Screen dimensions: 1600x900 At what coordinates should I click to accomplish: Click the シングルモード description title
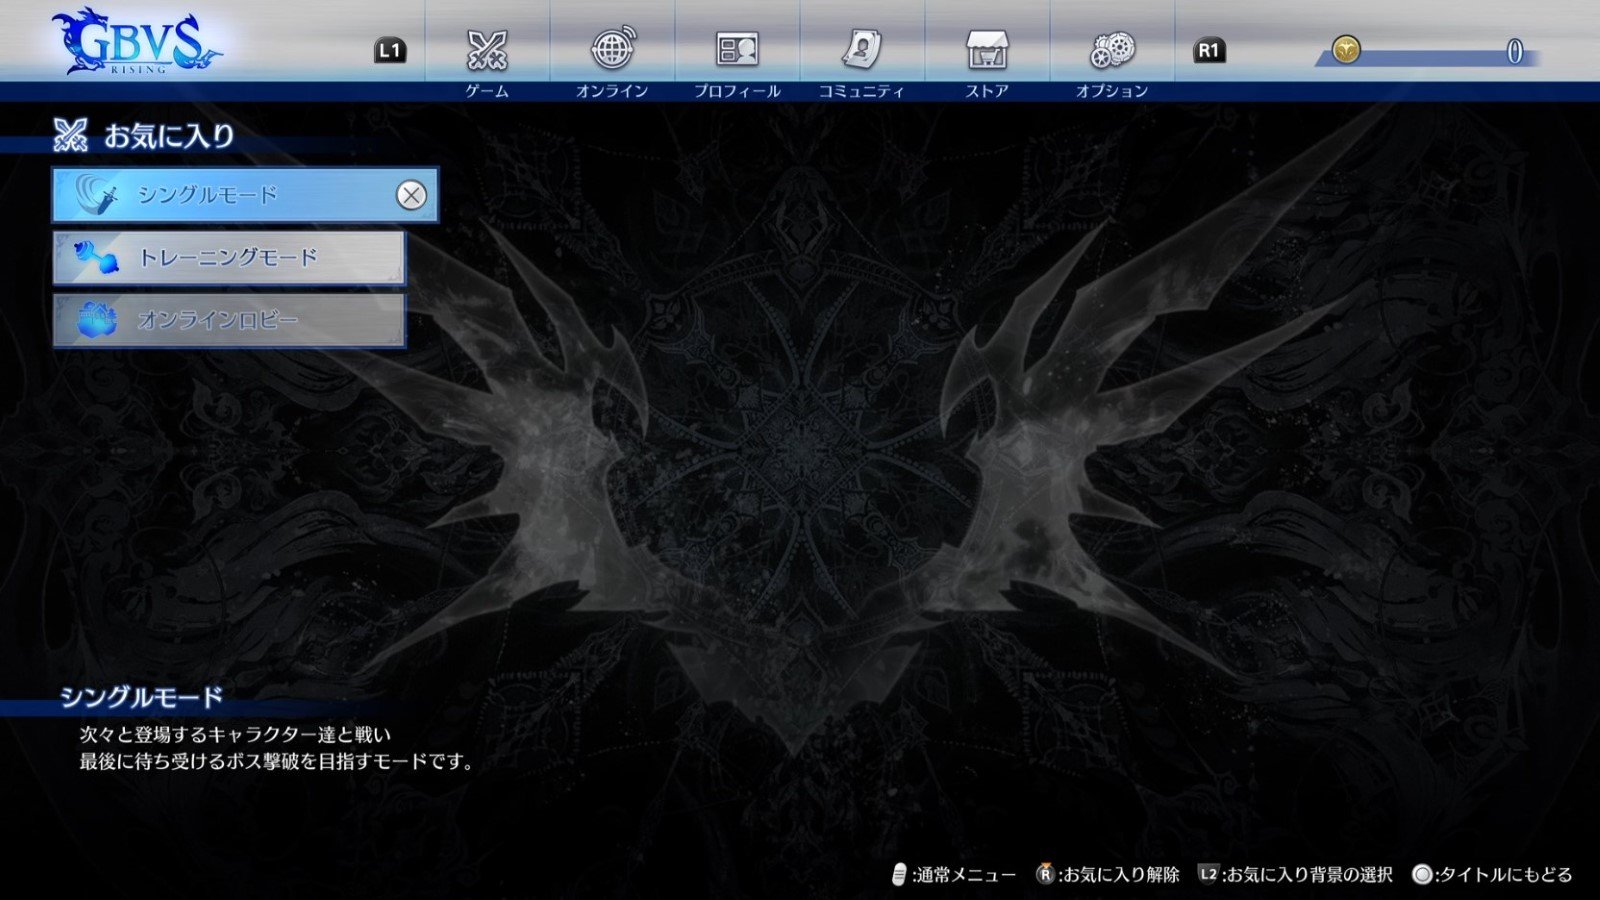point(141,697)
